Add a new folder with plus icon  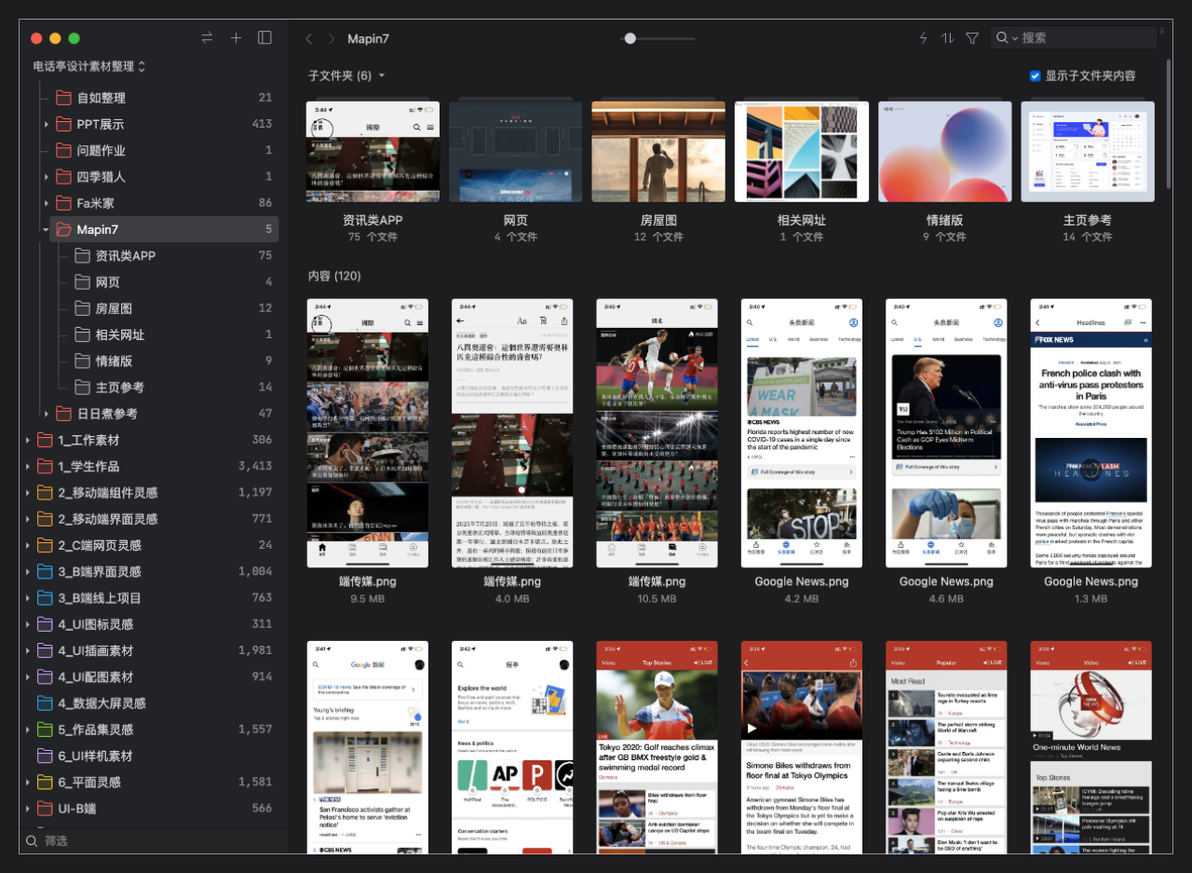coord(236,37)
